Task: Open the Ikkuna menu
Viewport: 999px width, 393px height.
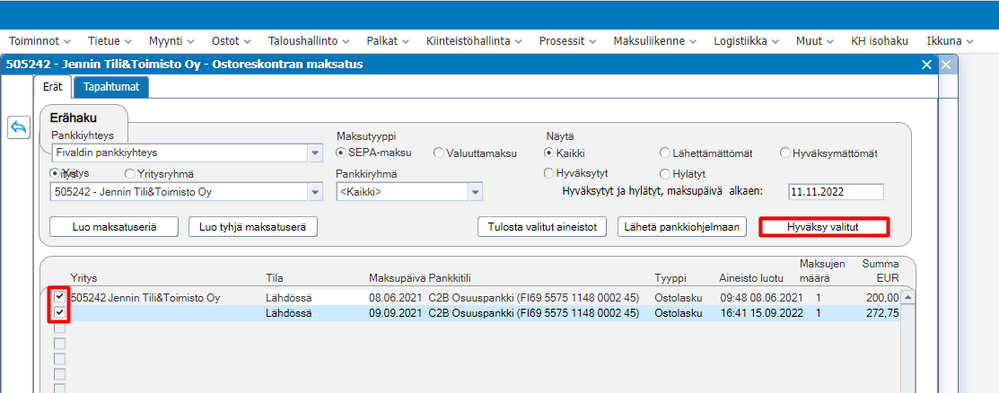Action: pyautogui.click(x=950, y=41)
